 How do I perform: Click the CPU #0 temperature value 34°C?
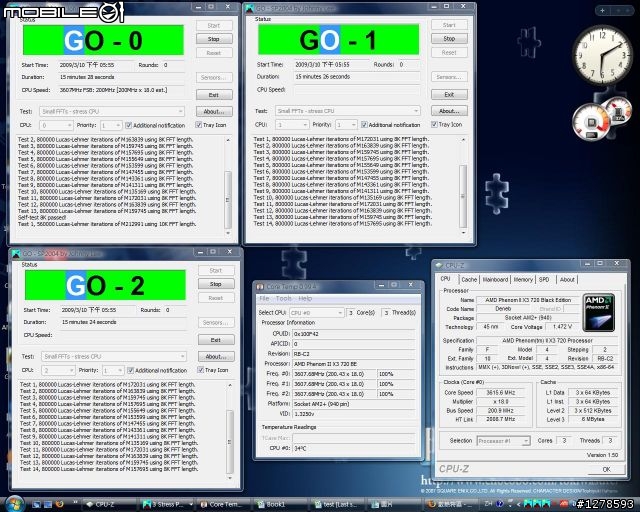354,448
